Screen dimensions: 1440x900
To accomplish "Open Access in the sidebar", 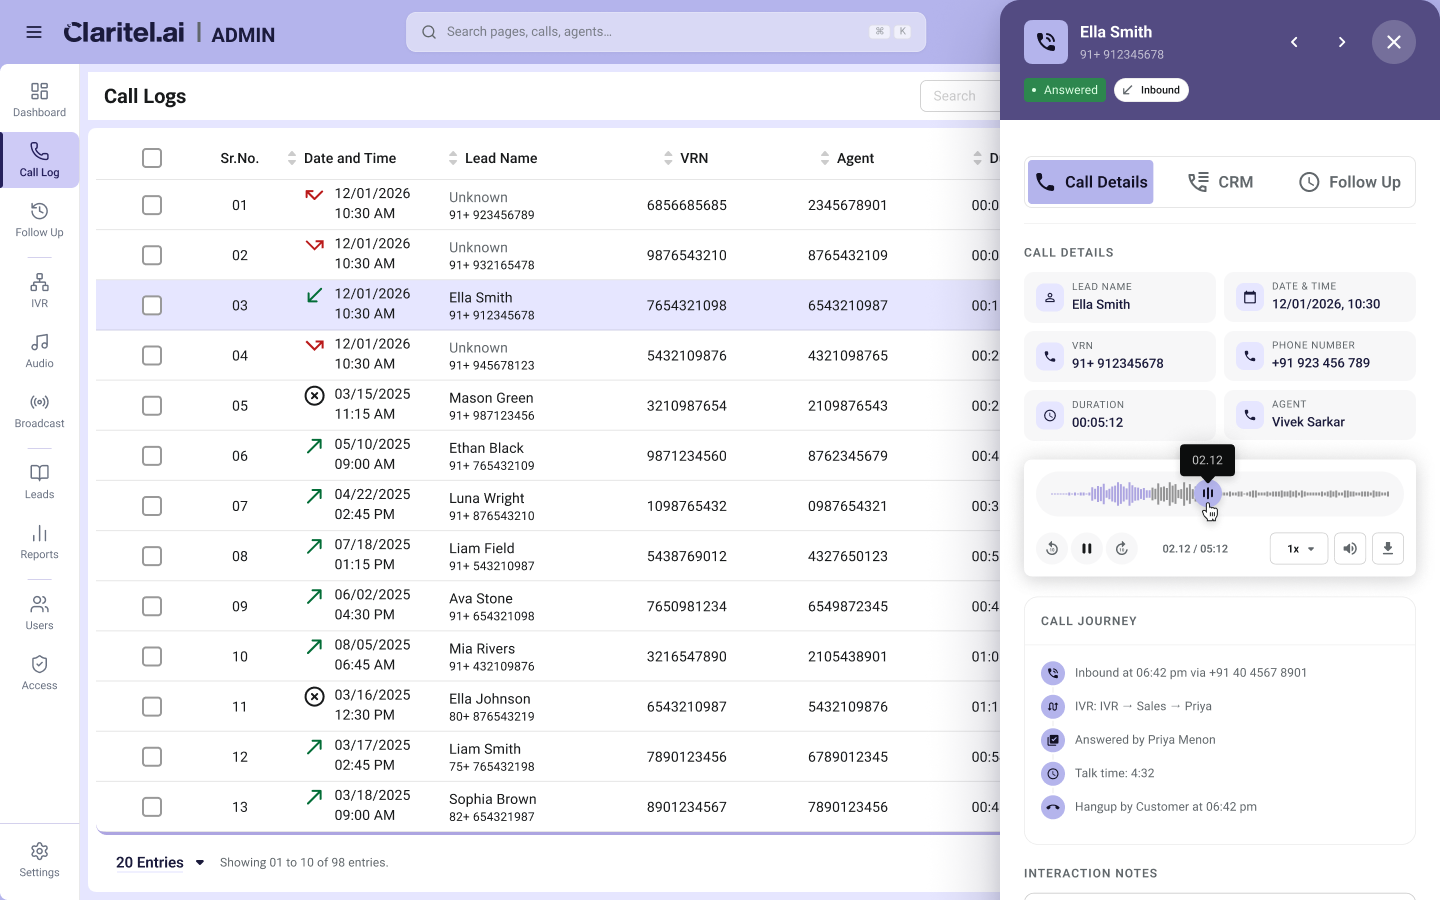I will [40, 673].
